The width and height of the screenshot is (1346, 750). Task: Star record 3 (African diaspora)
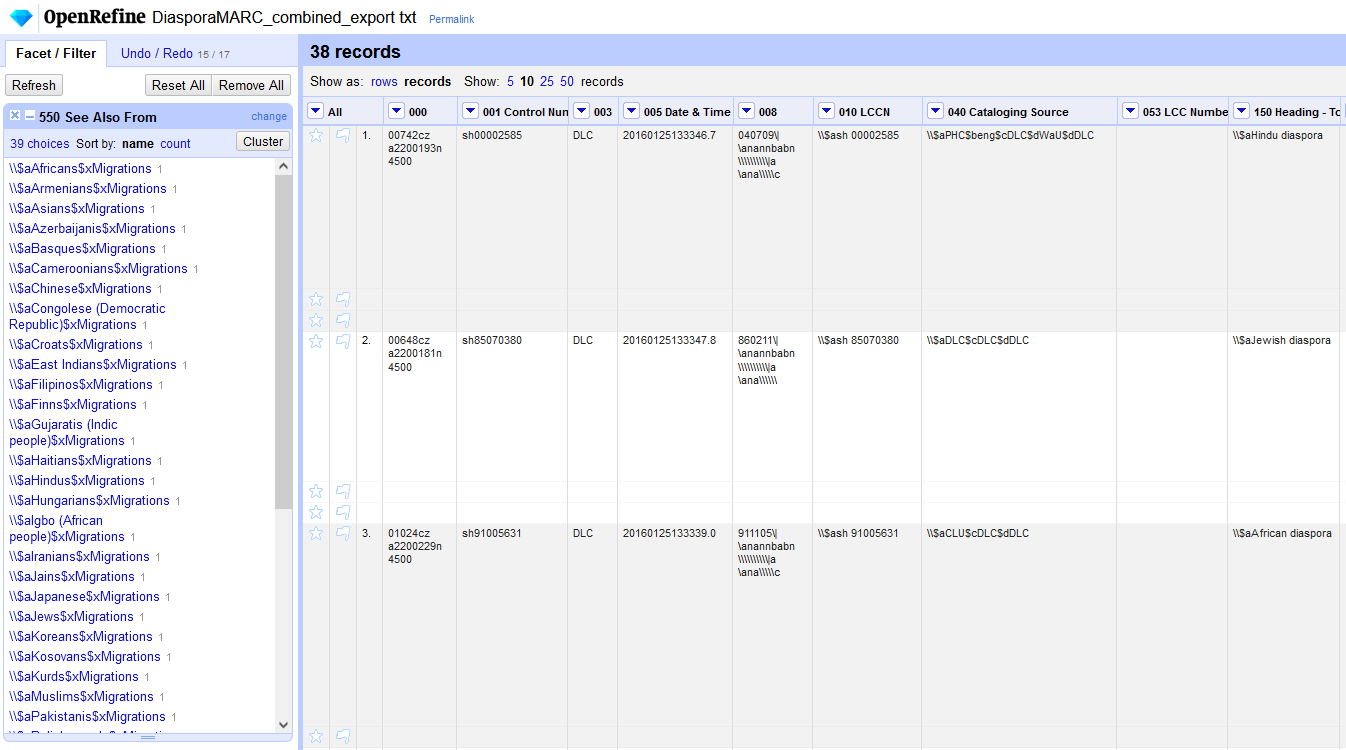click(316, 533)
